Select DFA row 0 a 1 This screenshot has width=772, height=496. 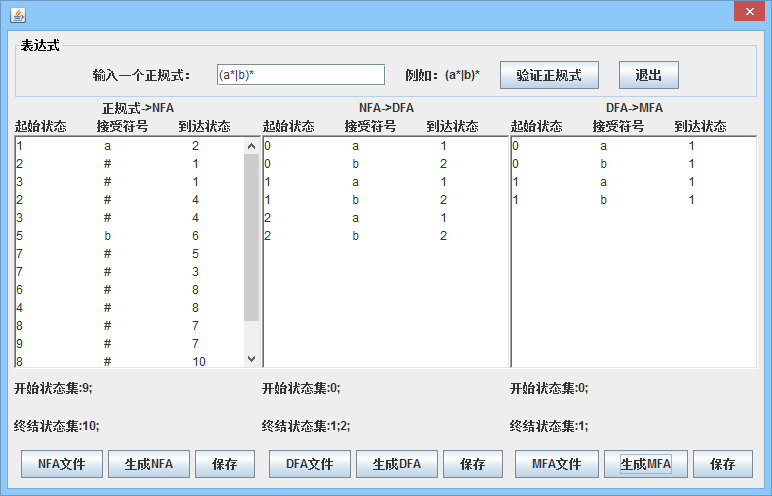(x=386, y=146)
